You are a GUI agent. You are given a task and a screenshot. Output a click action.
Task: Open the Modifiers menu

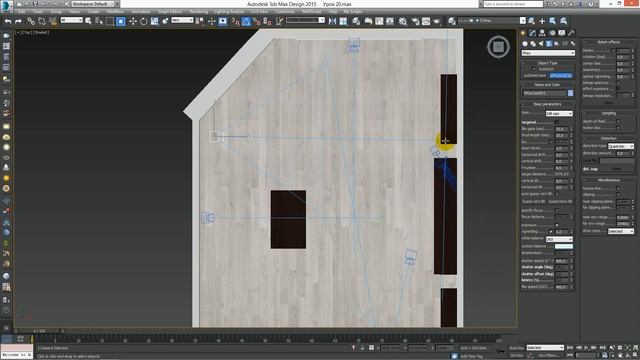[115, 12]
